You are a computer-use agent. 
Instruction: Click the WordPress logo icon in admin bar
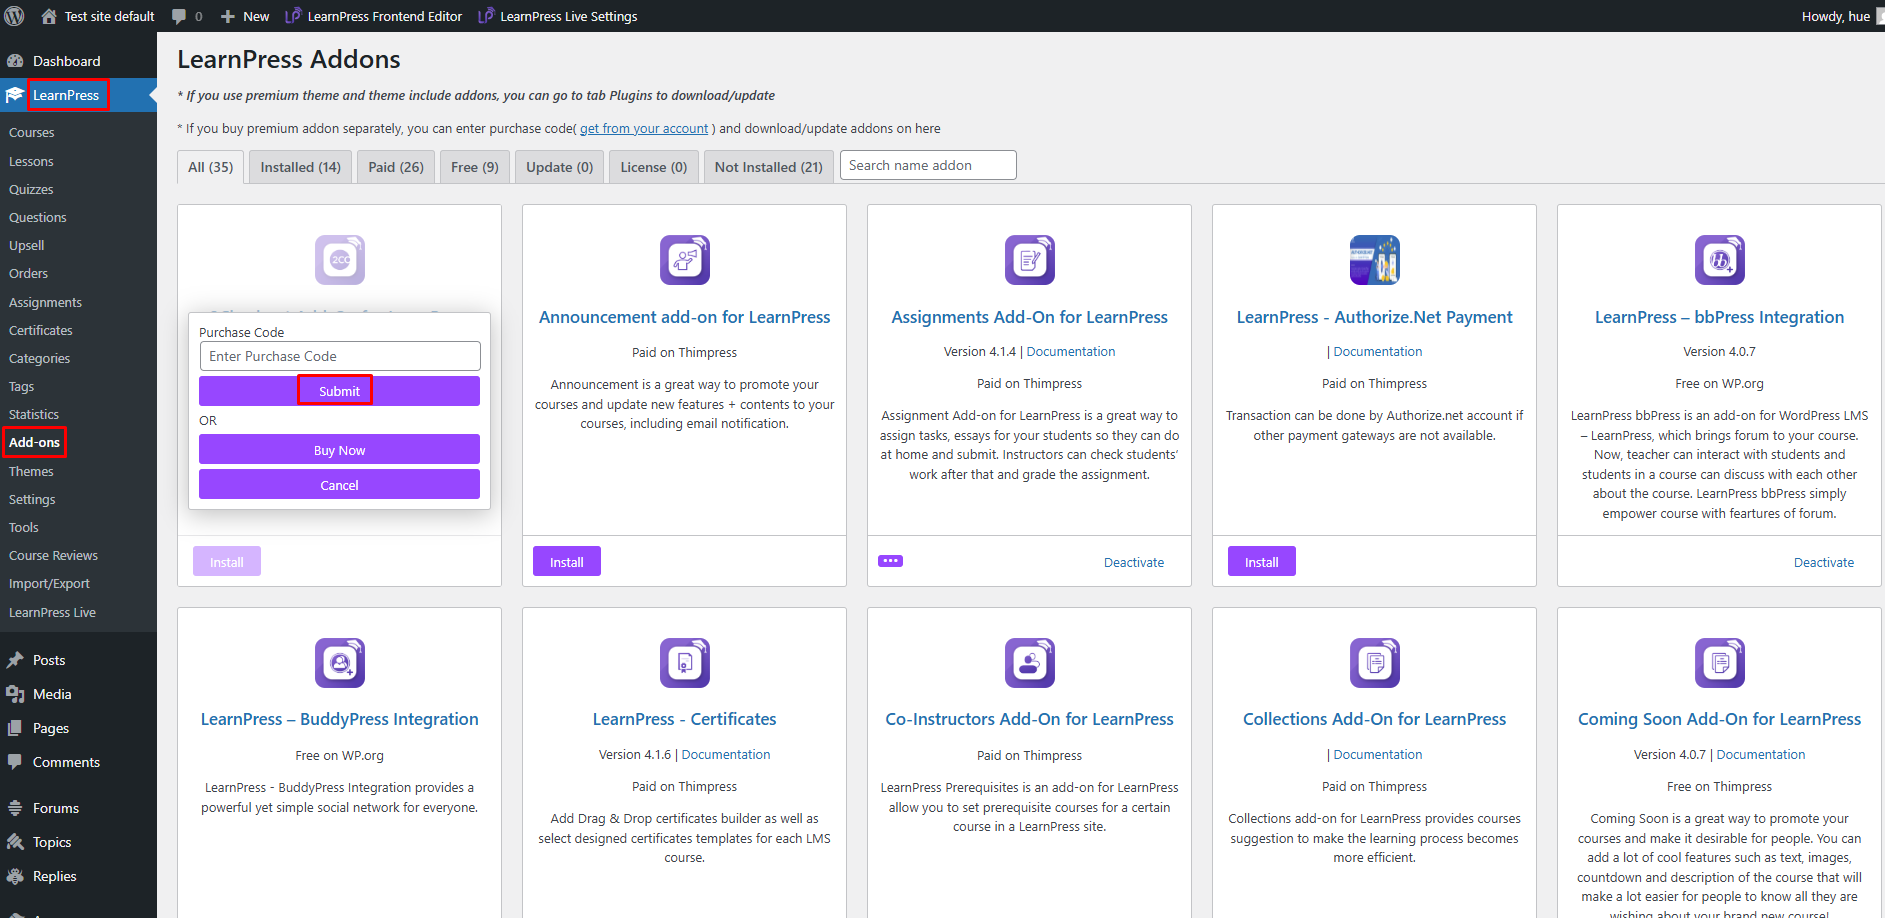[x=15, y=16]
